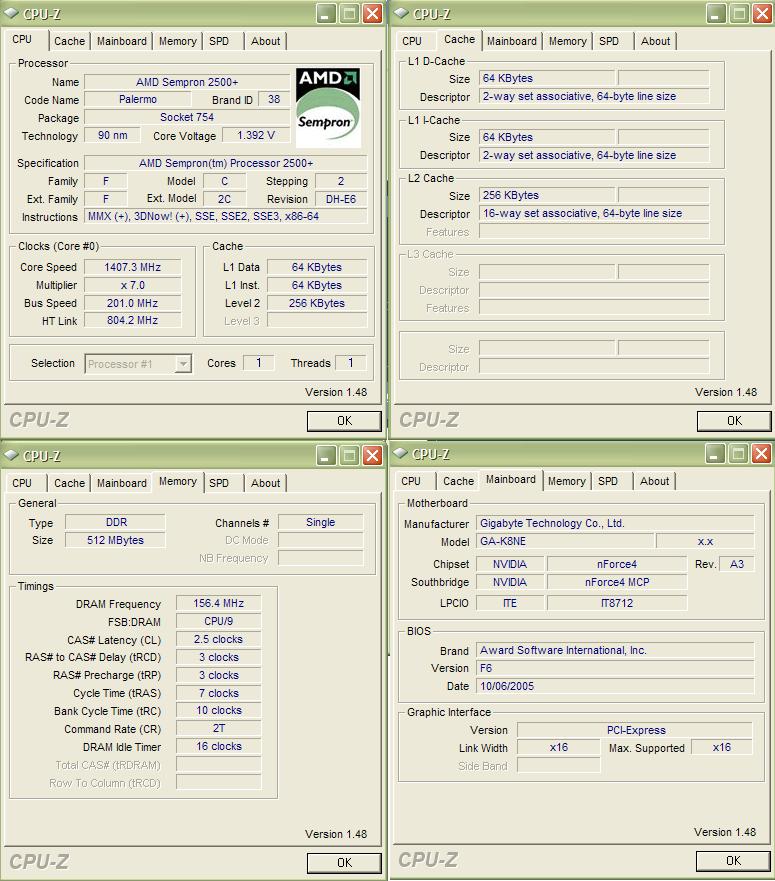Open Cache tab in bottom-right Mainboard window
The height and width of the screenshot is (881, 775).
(458, 482)
